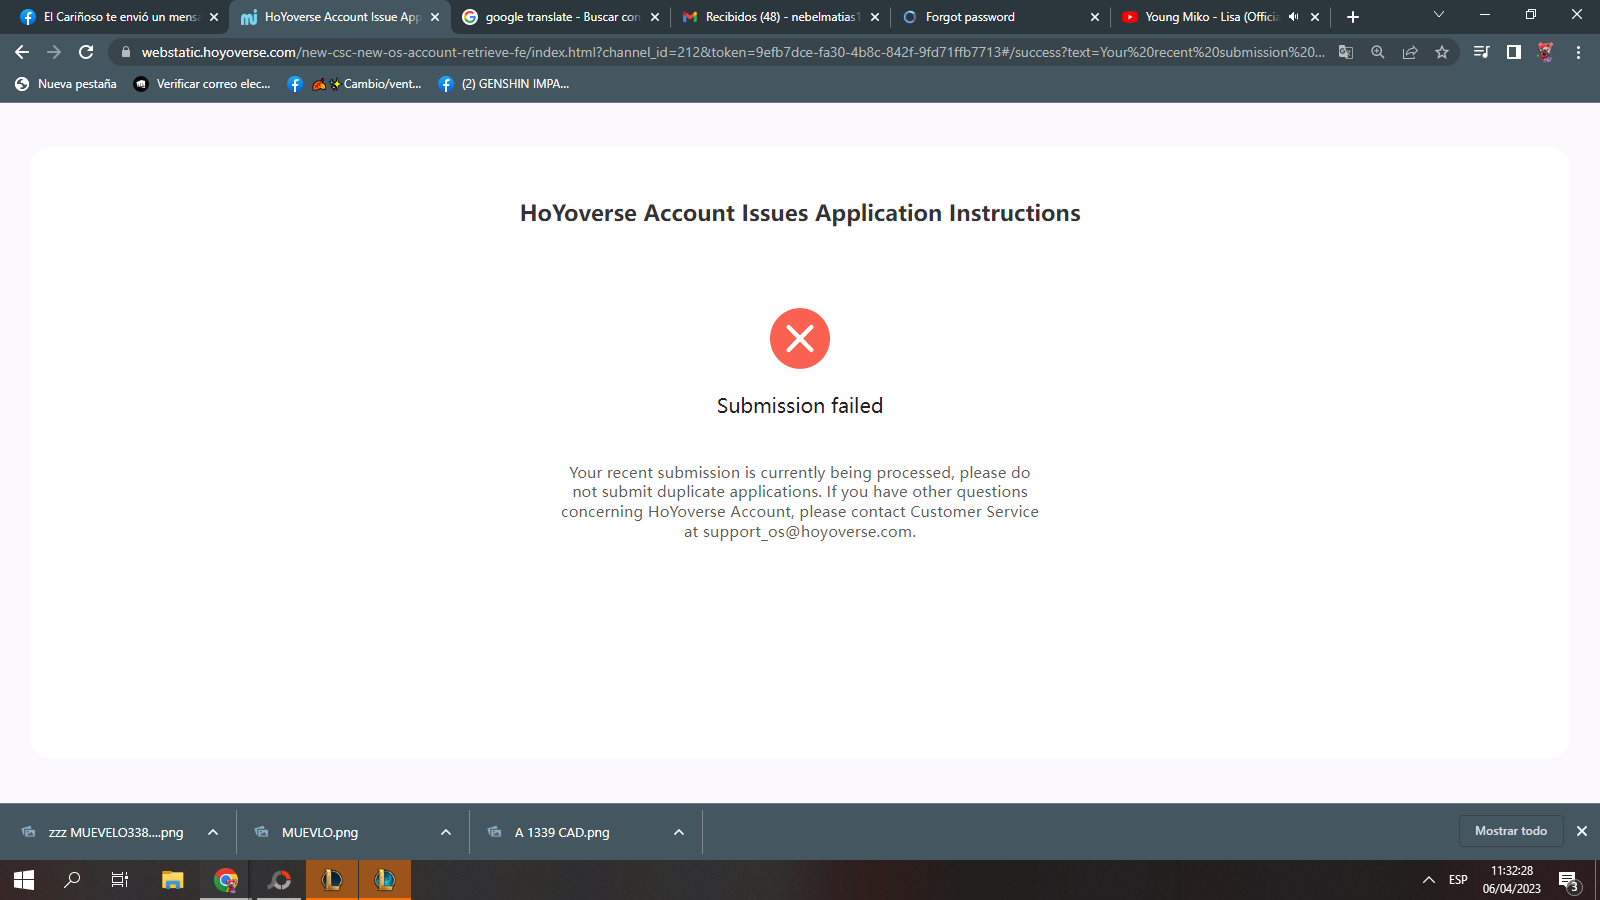Open (2) GENSHIN IMPA... bookmark
The height and width of the screenshot is (900, 1600).
coord(504,84)
